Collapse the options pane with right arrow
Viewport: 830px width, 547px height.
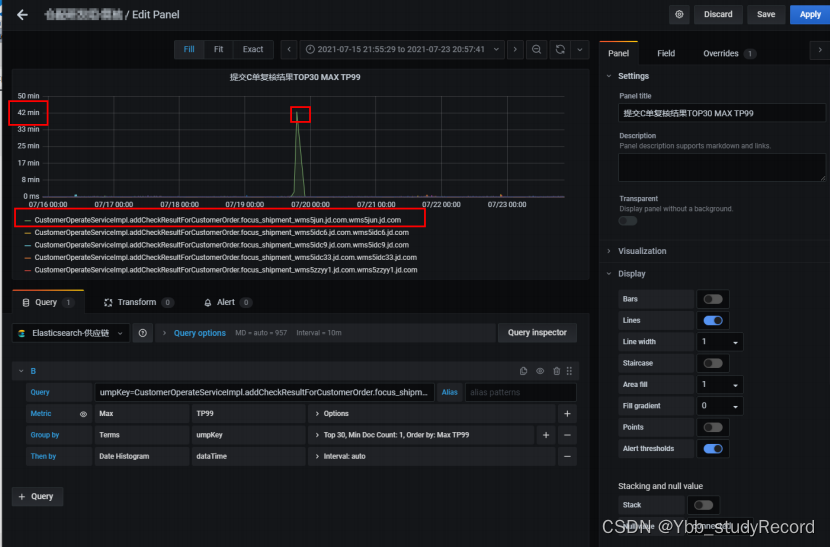coord(820,50)
